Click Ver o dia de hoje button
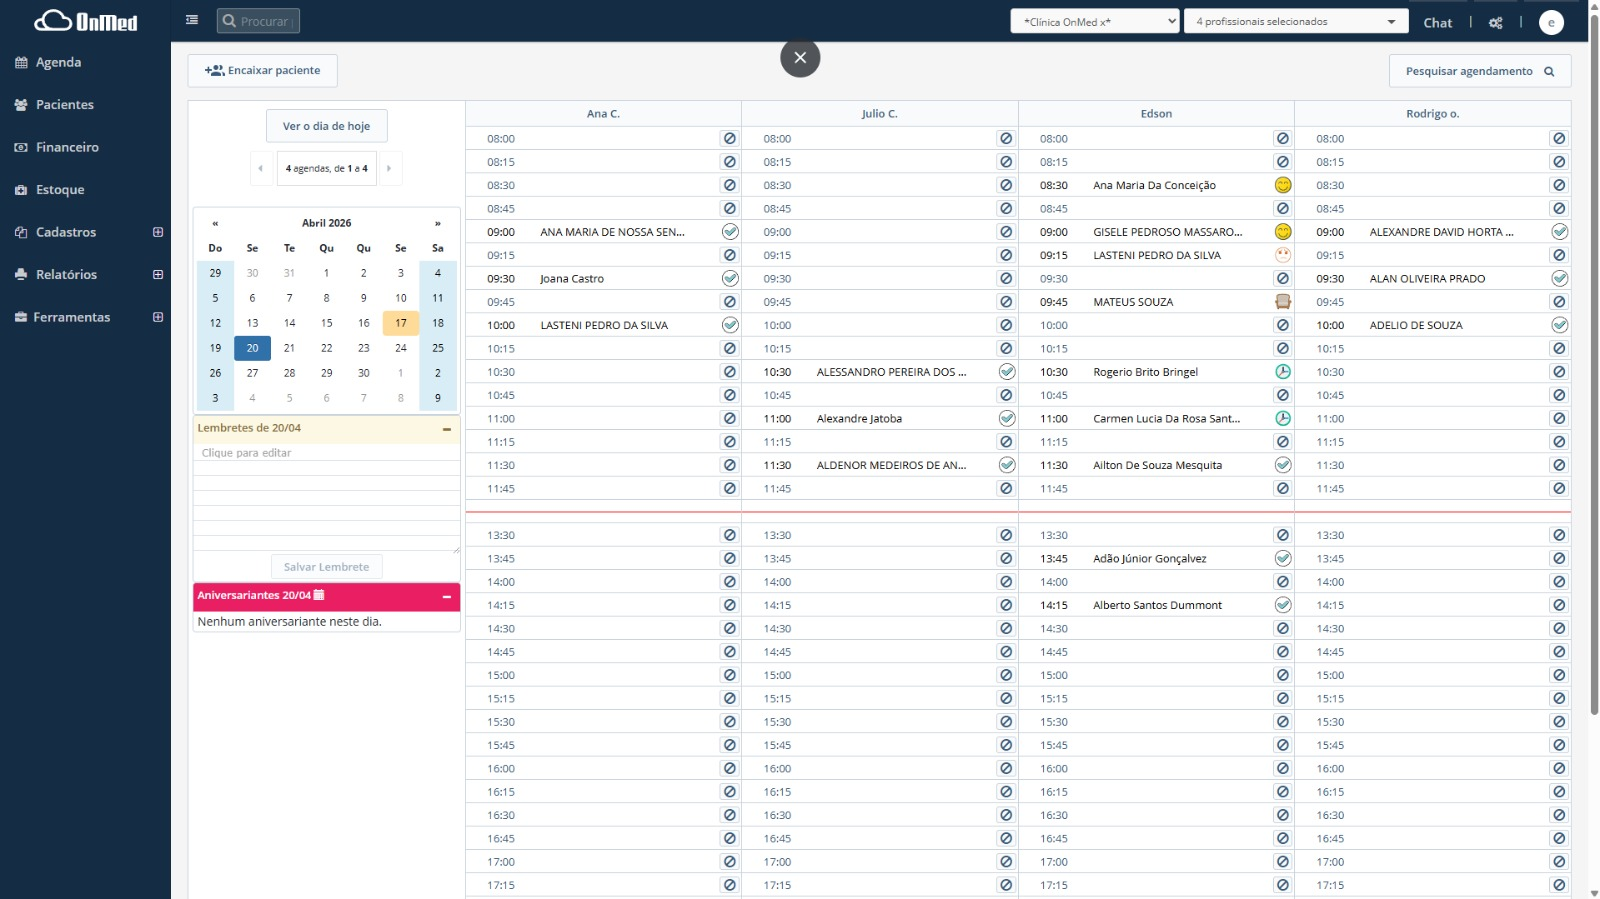Viewport: 1600px width, 899px height. point(326,126)
